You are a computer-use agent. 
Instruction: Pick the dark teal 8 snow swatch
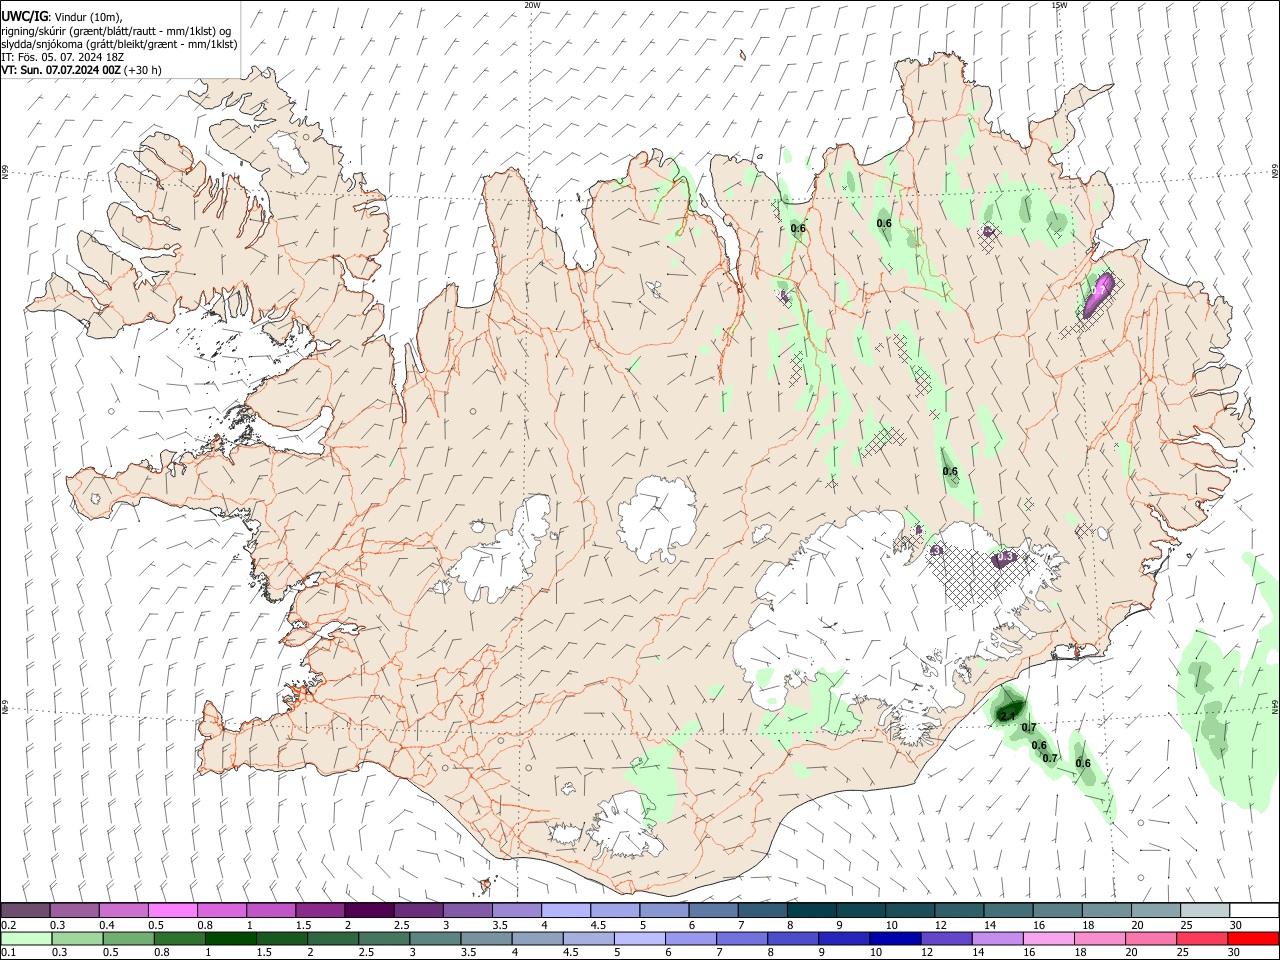click(812, 910)
